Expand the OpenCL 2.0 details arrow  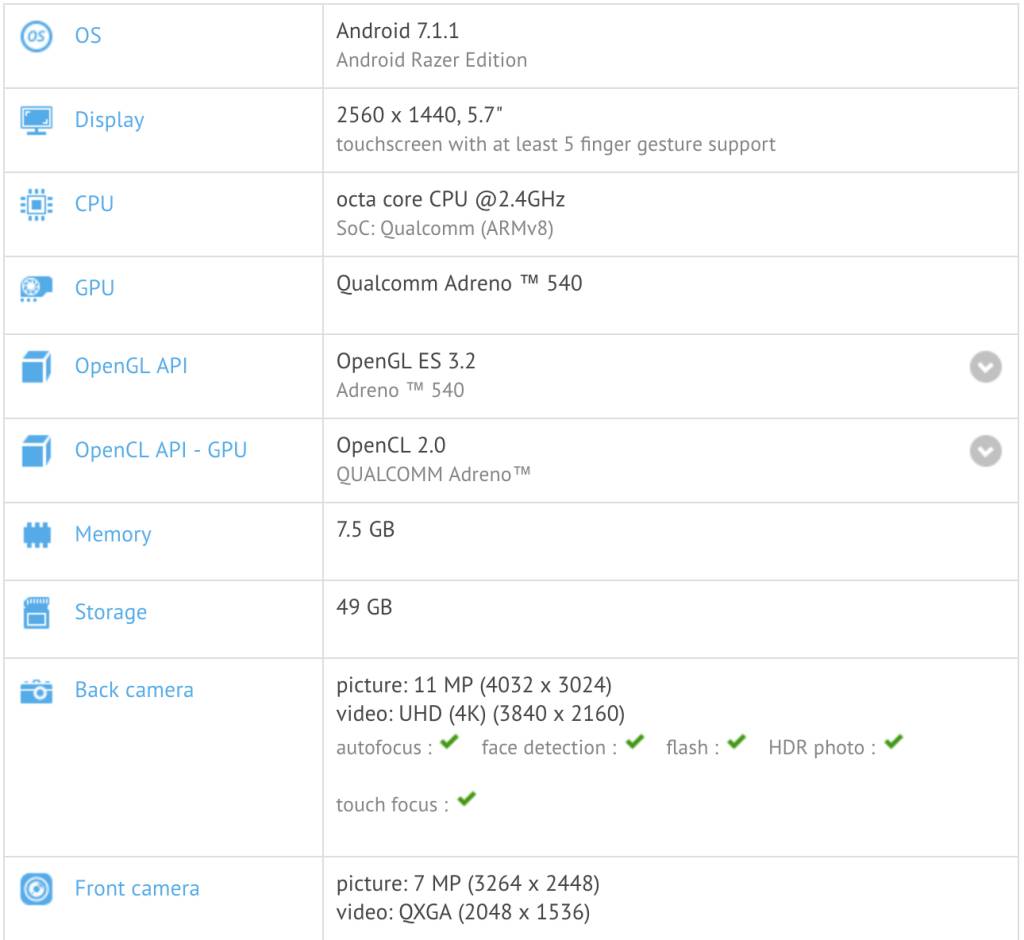985,452
